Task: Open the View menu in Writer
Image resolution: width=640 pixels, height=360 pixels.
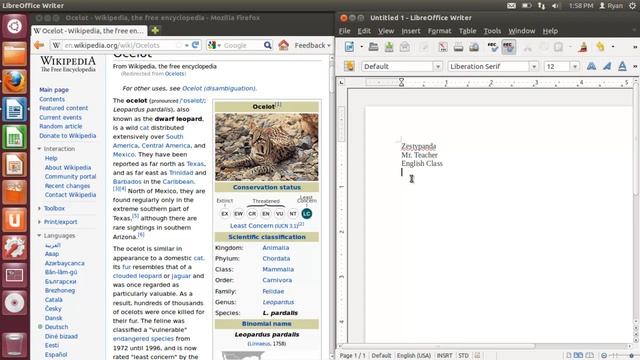Action: 386,31
